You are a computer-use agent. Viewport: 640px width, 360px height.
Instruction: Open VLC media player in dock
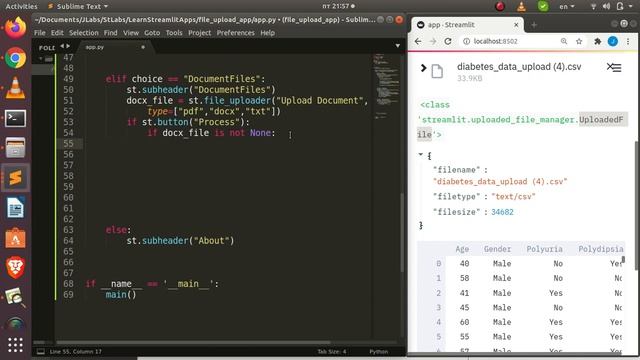point(16,88)
